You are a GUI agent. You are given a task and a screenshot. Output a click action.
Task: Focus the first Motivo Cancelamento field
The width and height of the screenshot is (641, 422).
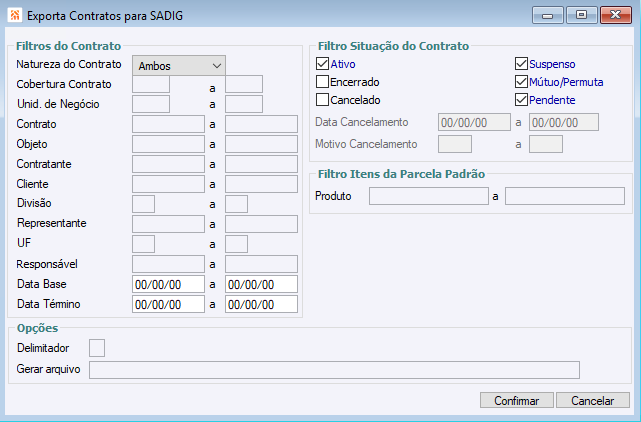(455, 144)
